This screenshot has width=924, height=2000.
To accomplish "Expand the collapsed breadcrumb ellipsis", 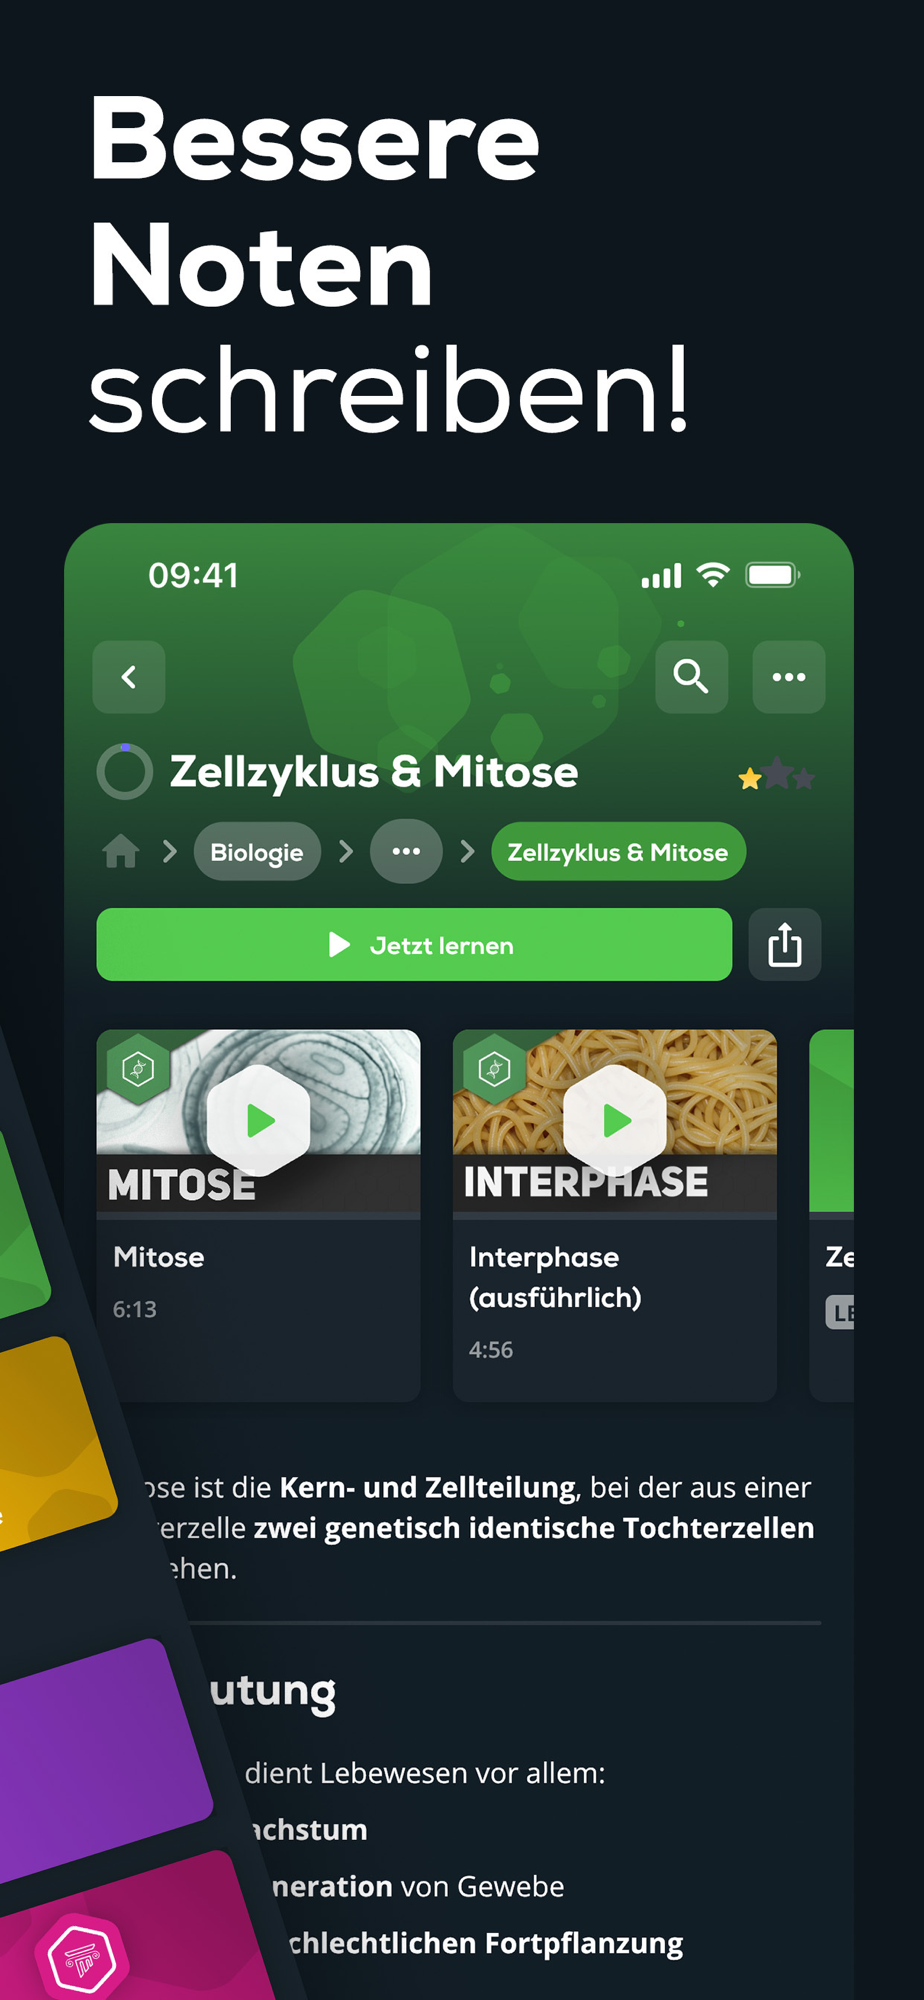I will 406,852.
